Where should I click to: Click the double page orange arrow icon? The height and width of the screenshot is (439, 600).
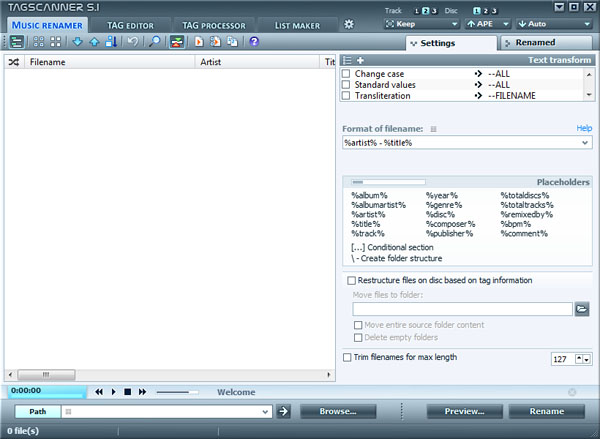click(215, 41)
